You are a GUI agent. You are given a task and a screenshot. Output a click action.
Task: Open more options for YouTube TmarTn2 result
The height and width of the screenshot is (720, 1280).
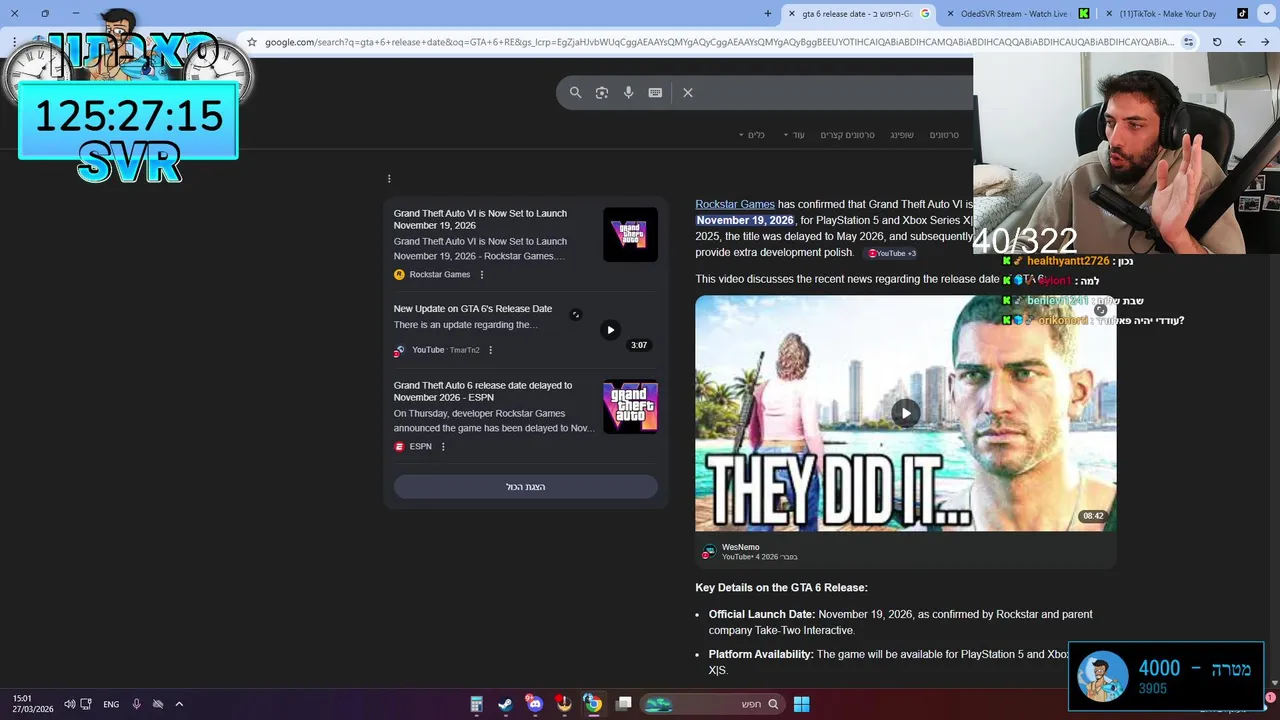[490, 350]
